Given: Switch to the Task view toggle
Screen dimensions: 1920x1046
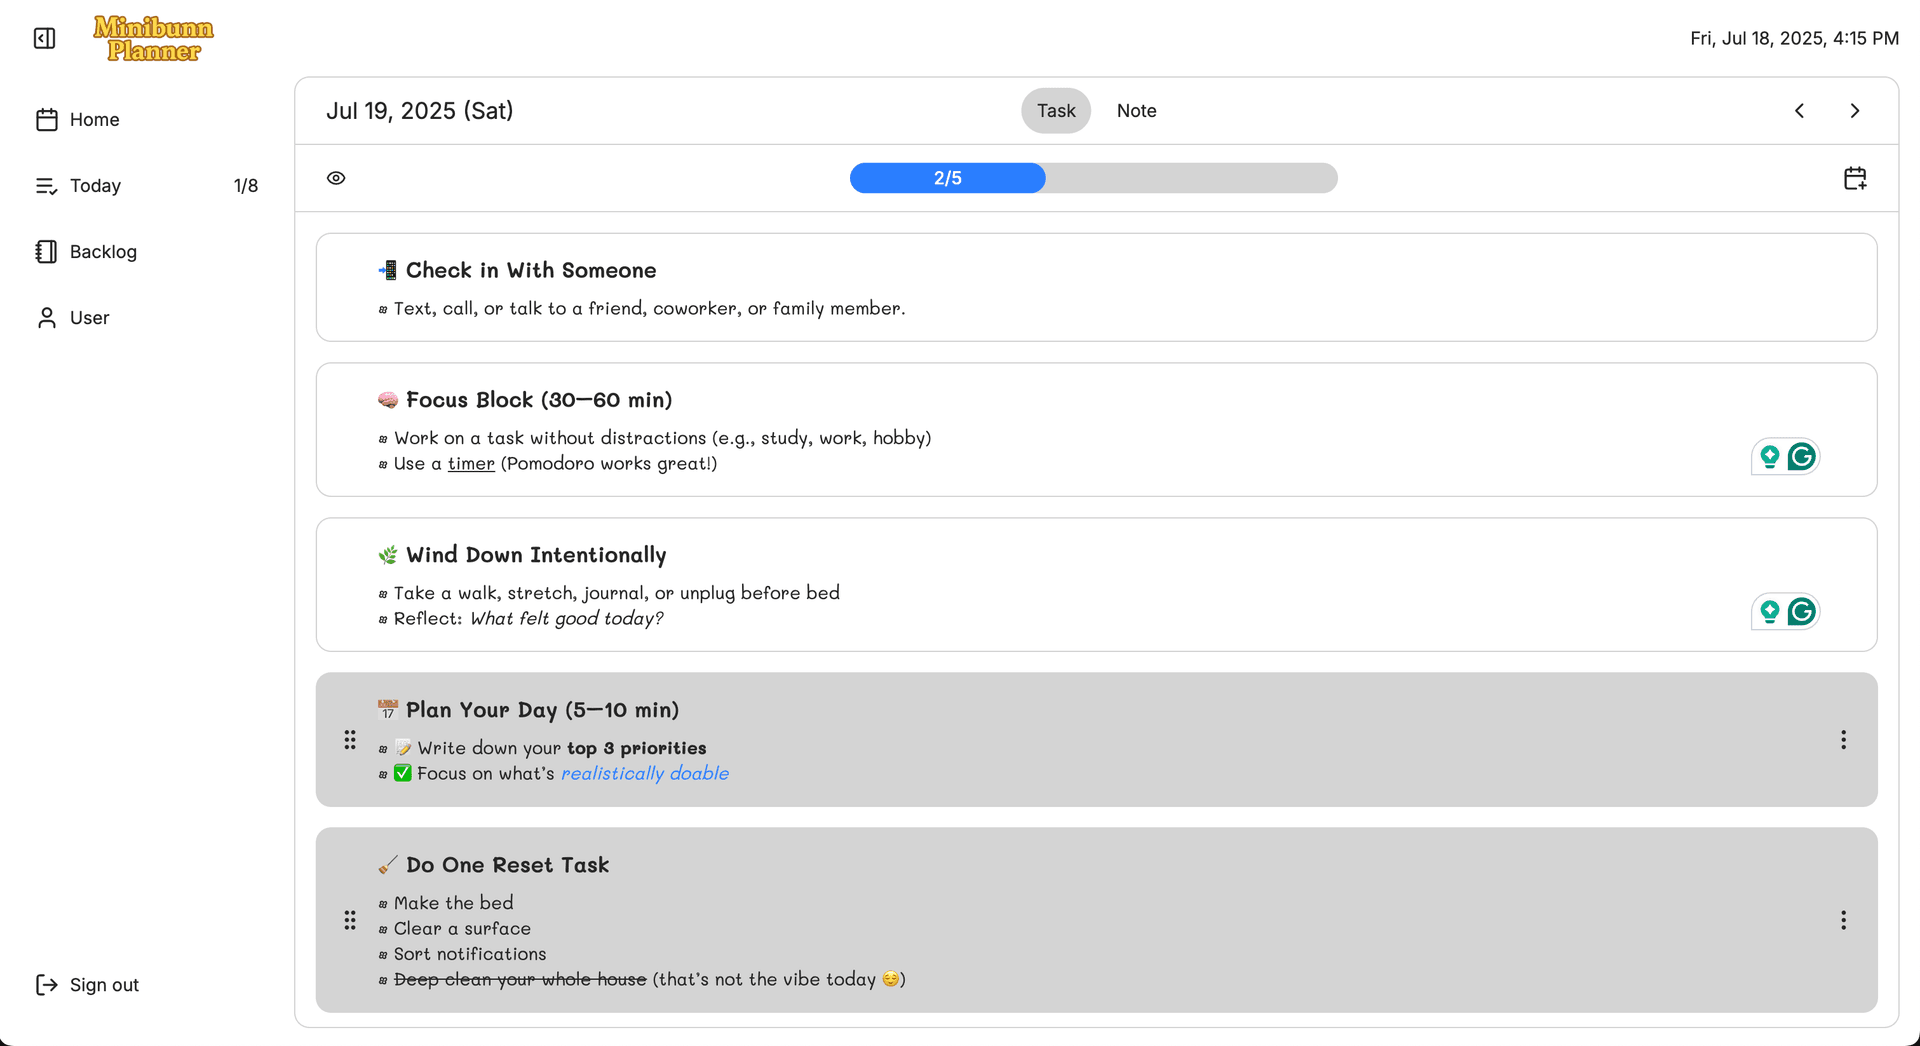Looking at the screenshot, I should [x=1055, y=111].
